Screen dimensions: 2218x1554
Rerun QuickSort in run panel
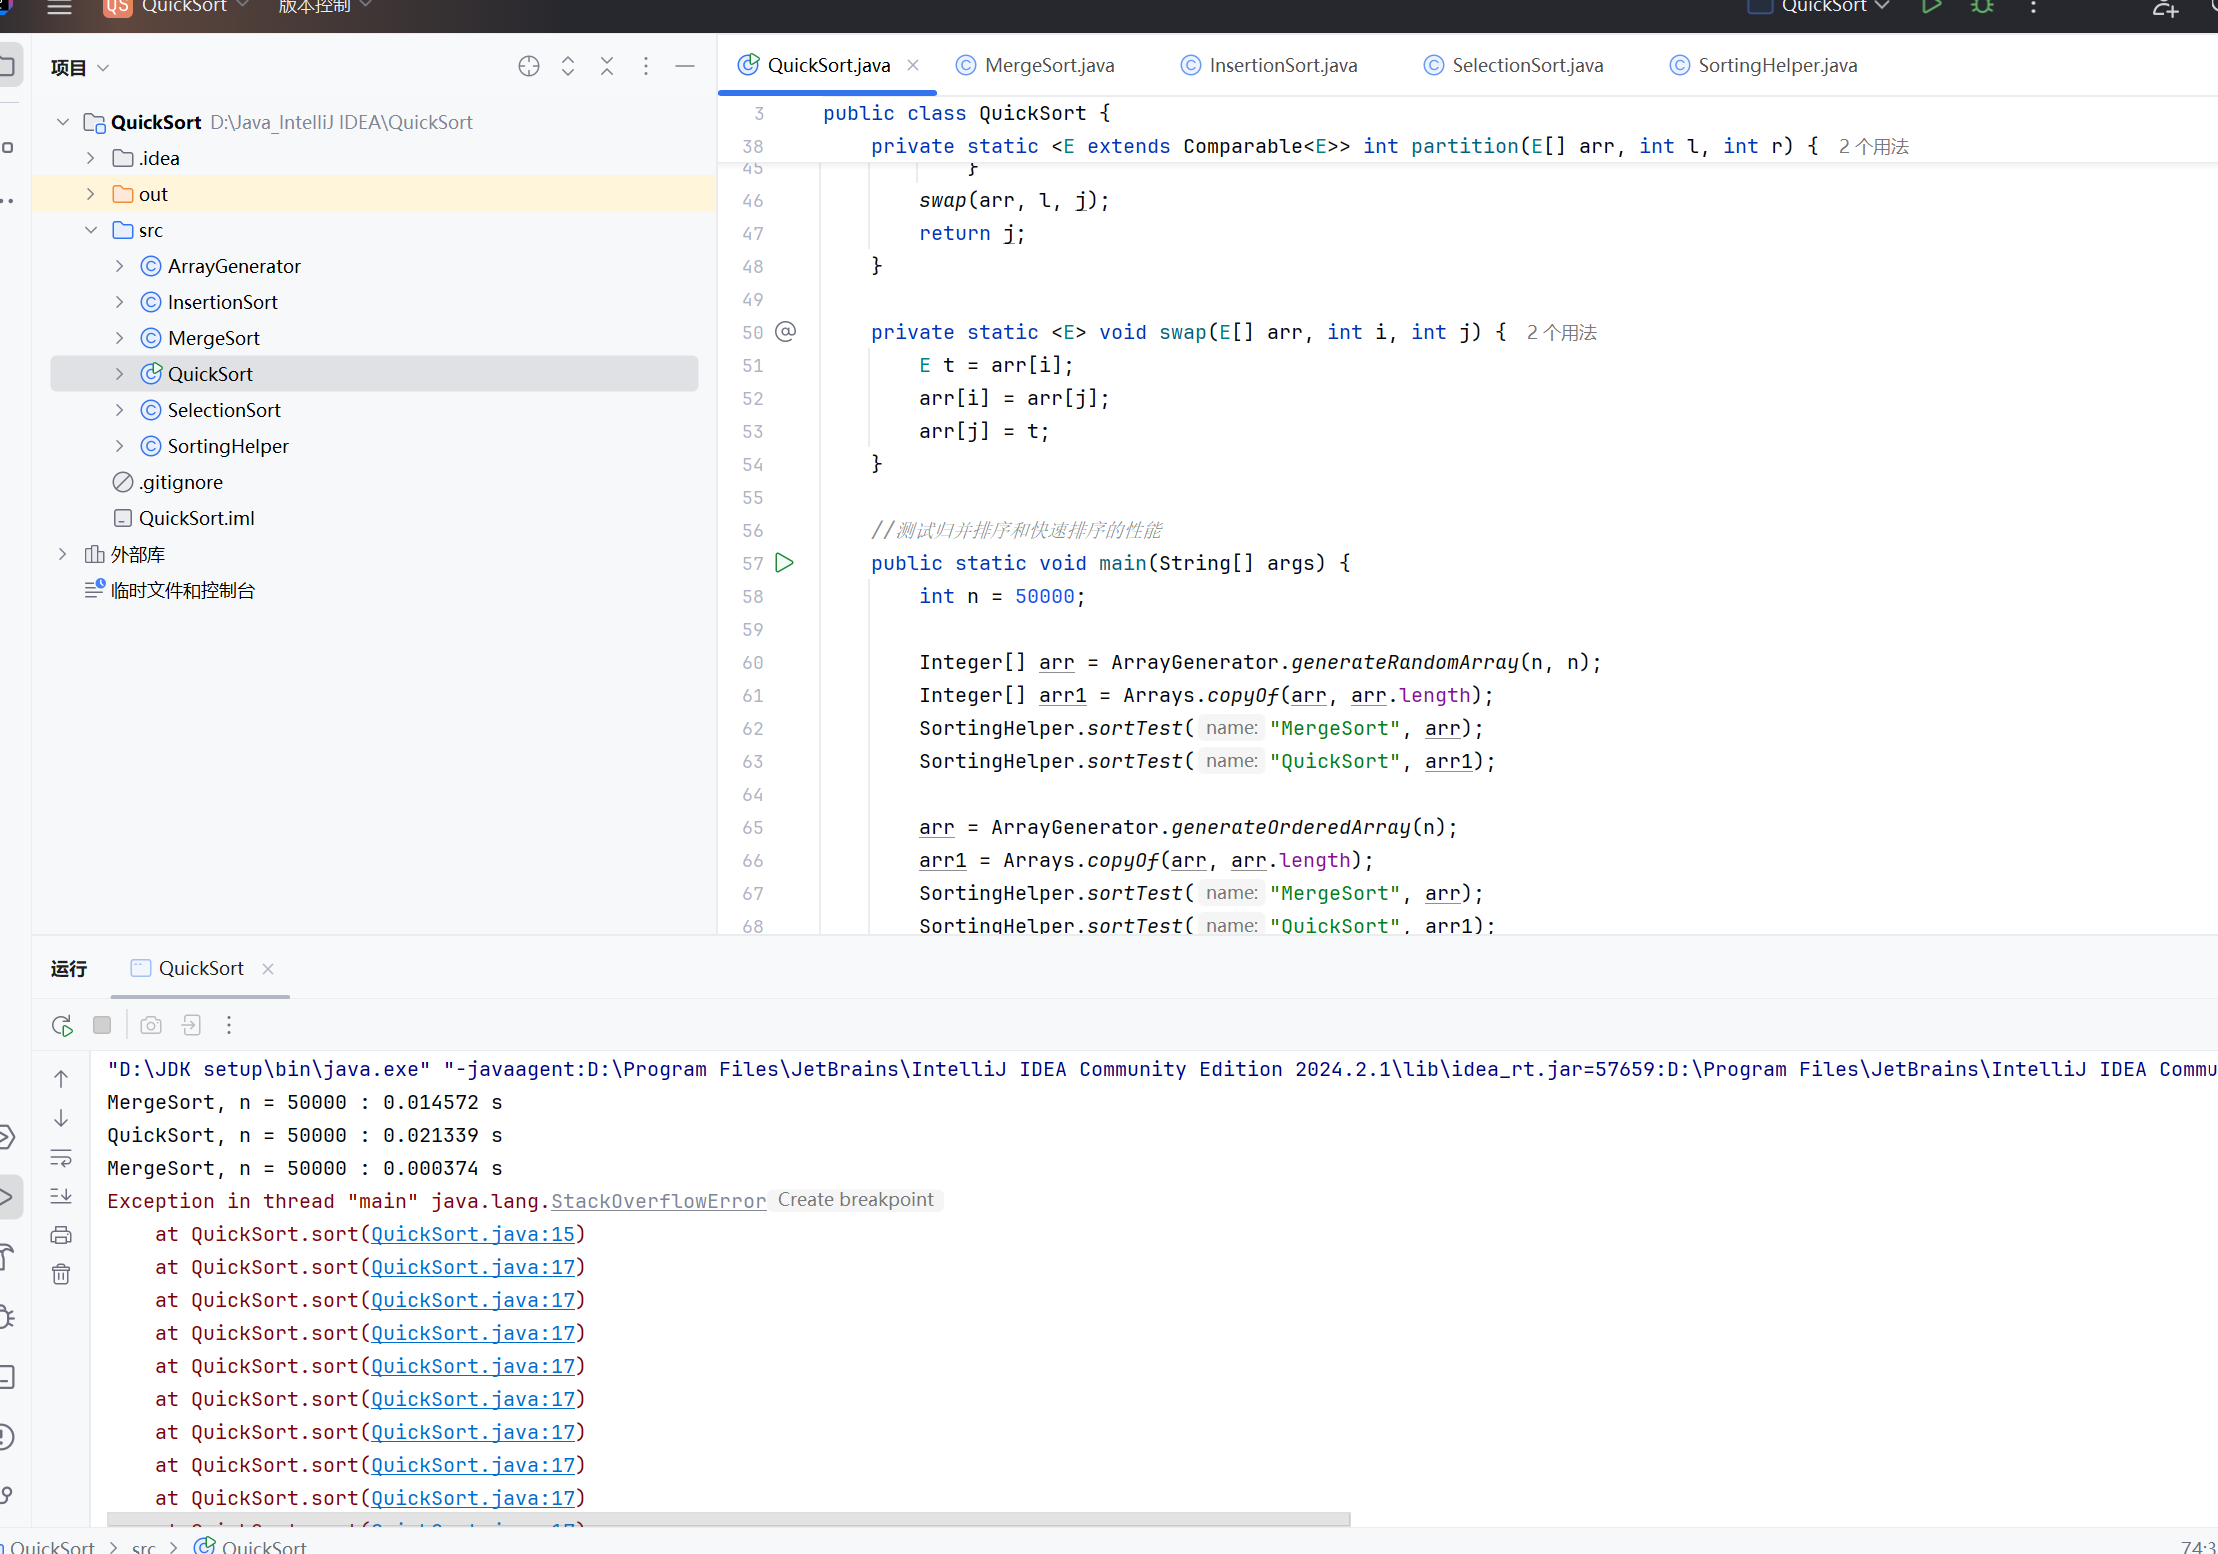(x=62, y=1025)
